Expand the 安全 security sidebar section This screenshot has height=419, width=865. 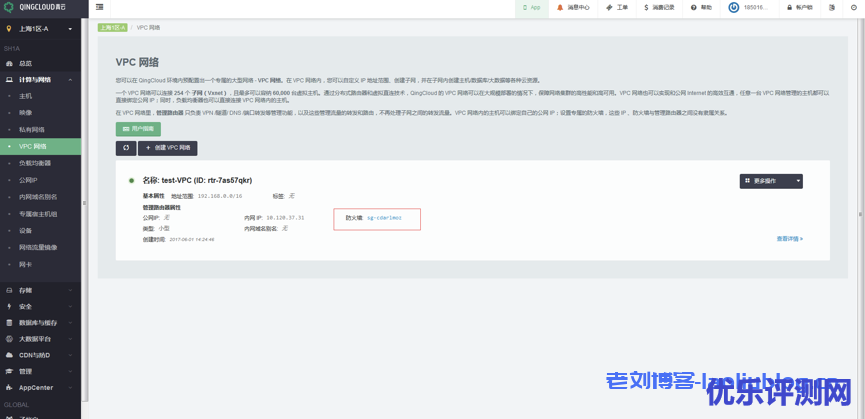[40, 306]
